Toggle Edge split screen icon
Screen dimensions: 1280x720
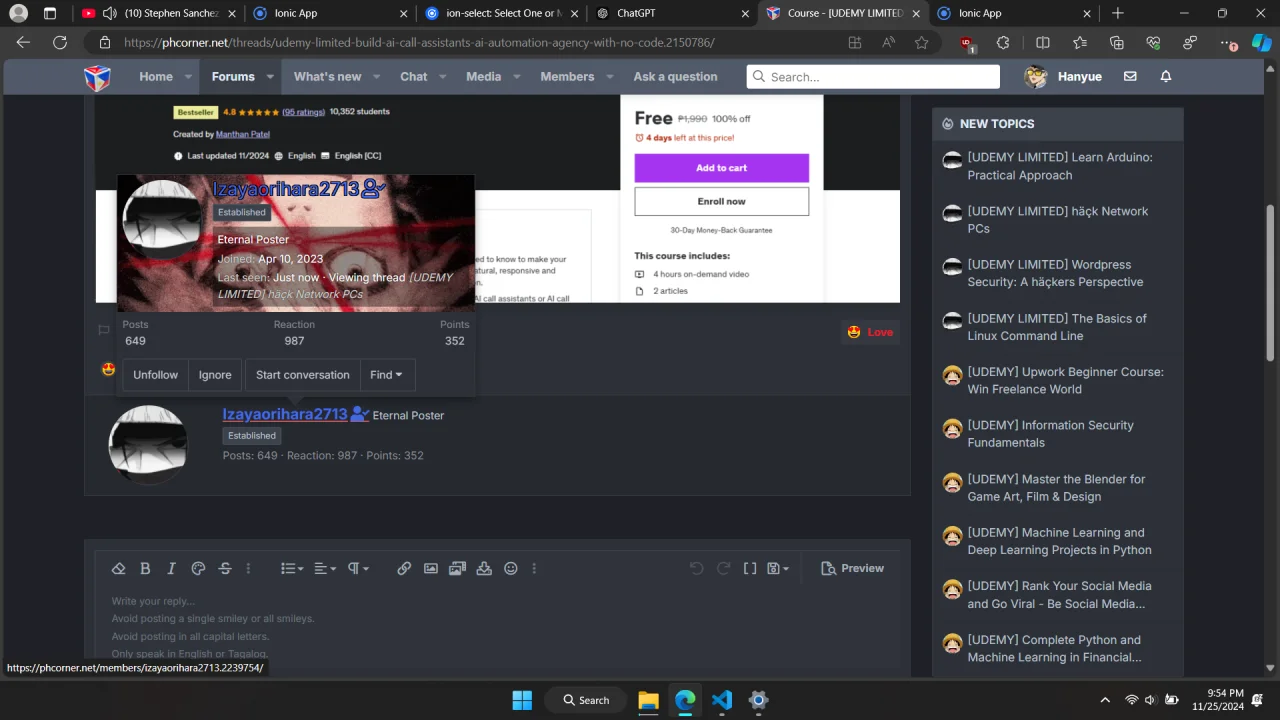click(x=1043, y=43)
